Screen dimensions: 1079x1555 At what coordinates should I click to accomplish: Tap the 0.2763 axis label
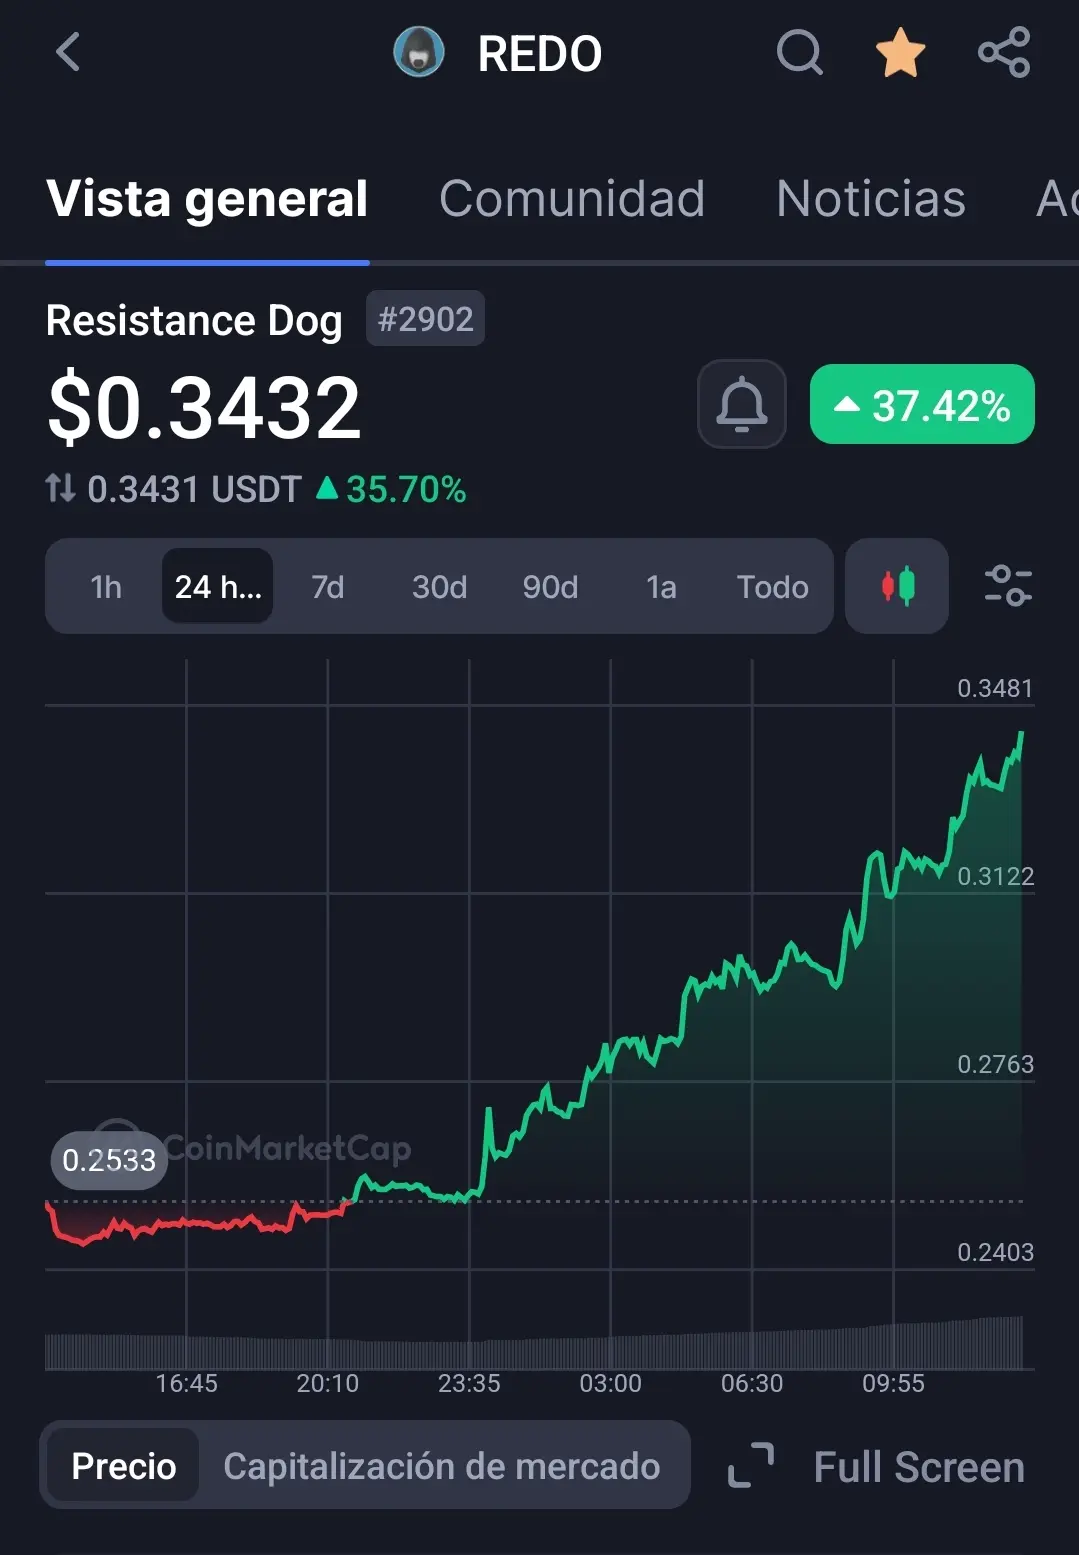995,1064
